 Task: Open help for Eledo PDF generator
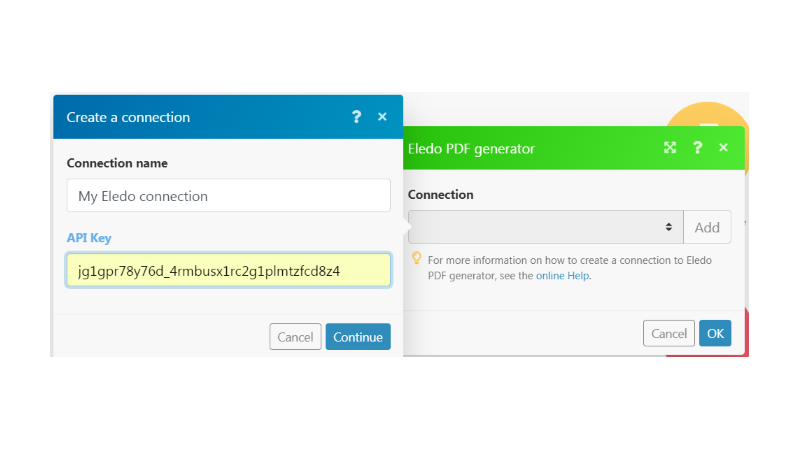point(697,148)
